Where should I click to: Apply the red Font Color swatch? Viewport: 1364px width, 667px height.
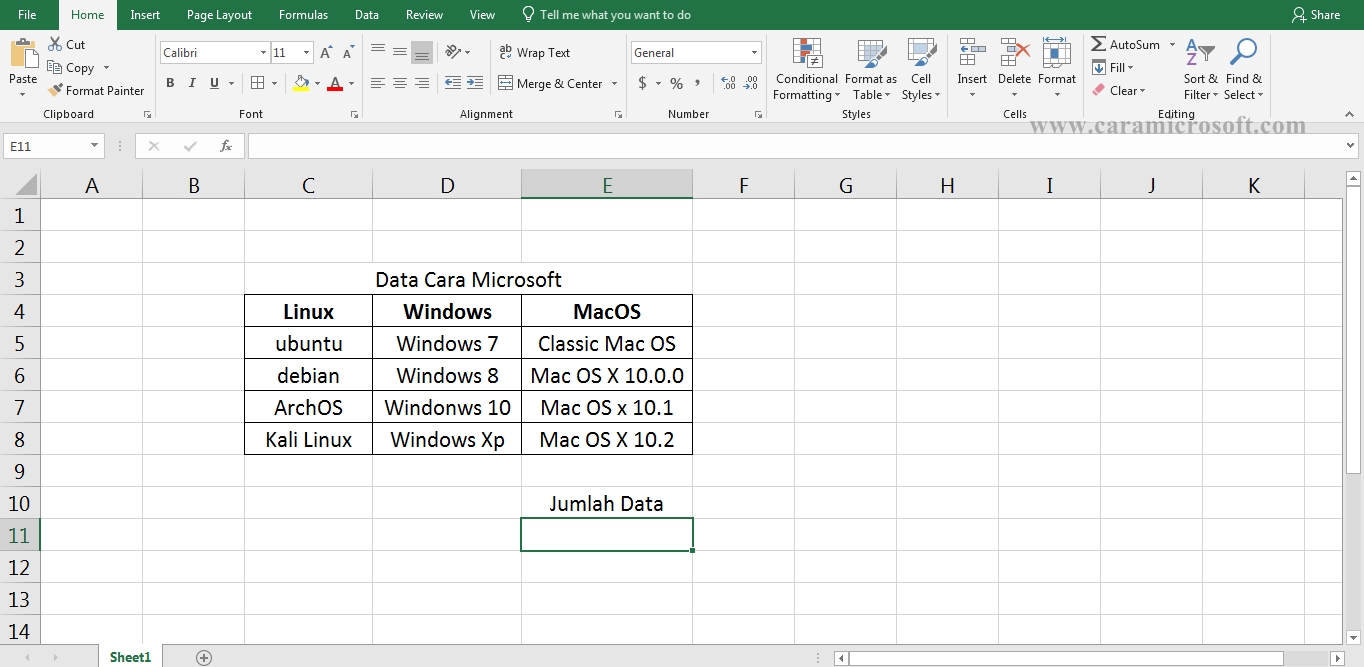coord(336,83)
